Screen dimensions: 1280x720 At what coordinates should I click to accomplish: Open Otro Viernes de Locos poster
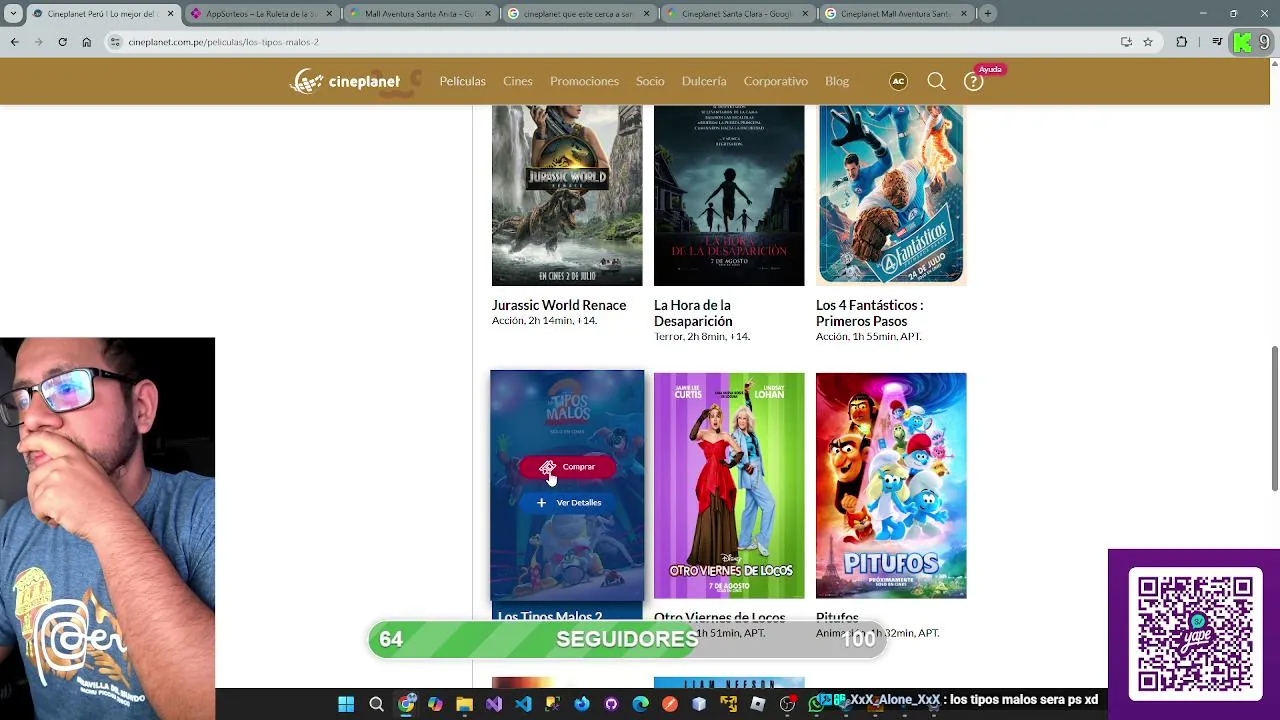[x=729, y=486]
